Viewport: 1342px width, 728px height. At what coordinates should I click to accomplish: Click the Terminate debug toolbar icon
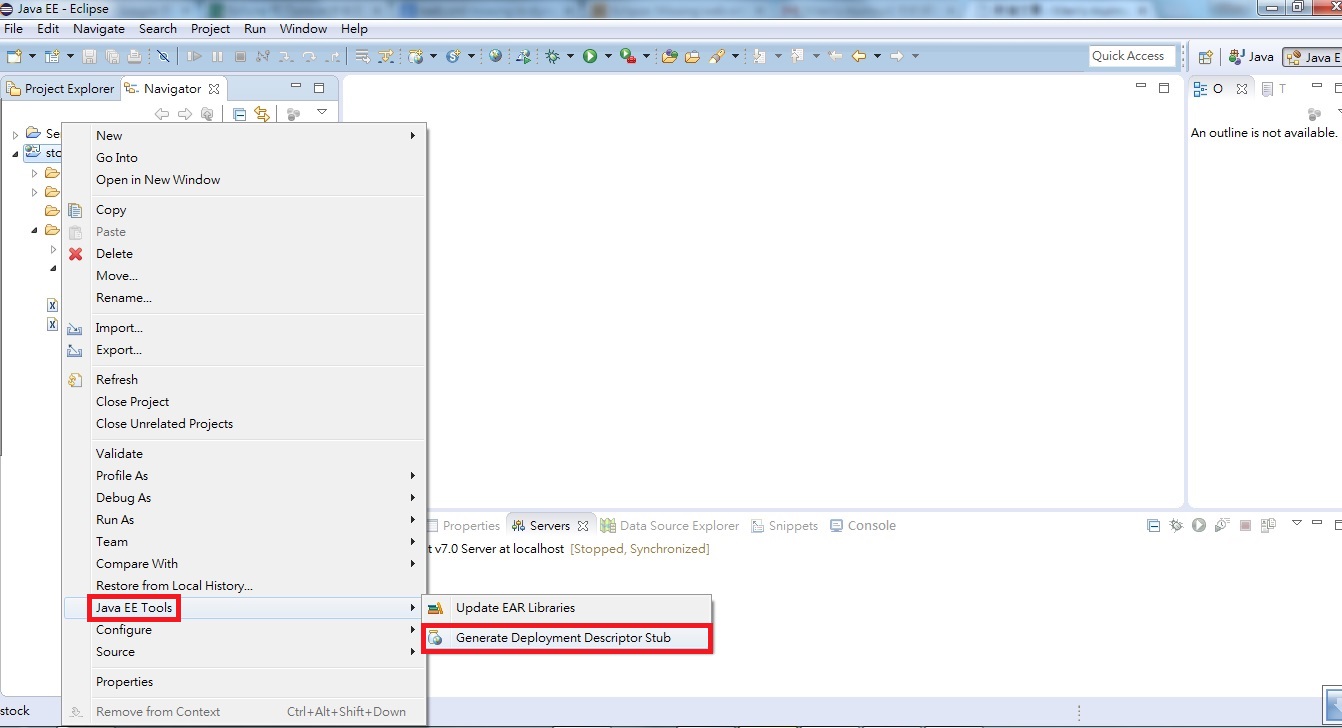(240, 56)
